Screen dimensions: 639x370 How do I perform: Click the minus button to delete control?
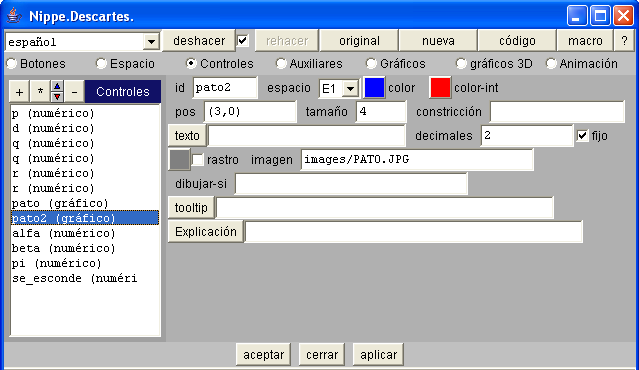point(74,92)
